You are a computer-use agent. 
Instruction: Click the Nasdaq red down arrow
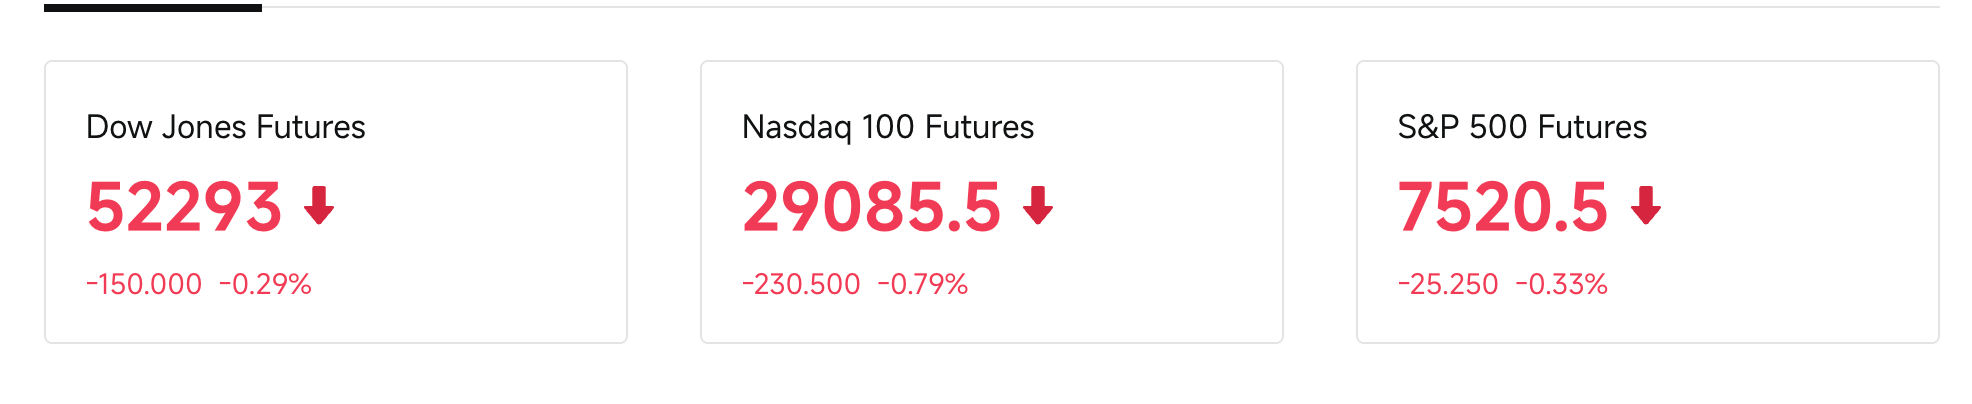pyautogui.click(x=1039, y=205)
